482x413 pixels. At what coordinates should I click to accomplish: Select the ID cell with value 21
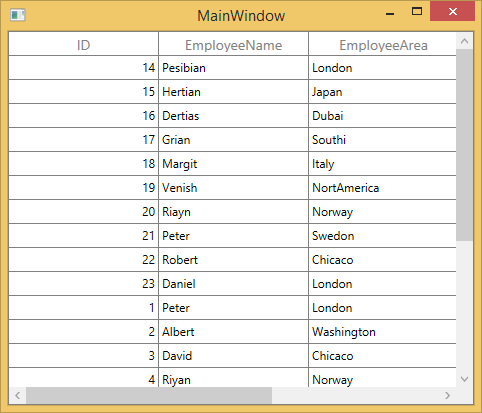(x=84, y=236)
